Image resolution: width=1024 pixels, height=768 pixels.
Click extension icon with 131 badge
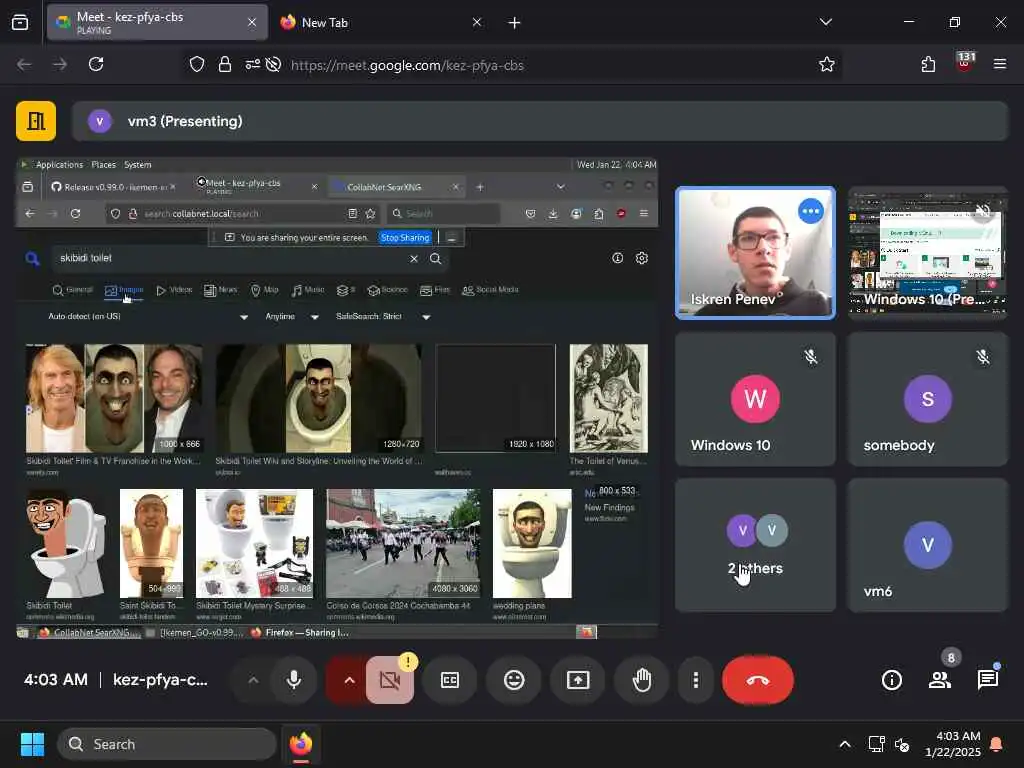coord(965,63)
